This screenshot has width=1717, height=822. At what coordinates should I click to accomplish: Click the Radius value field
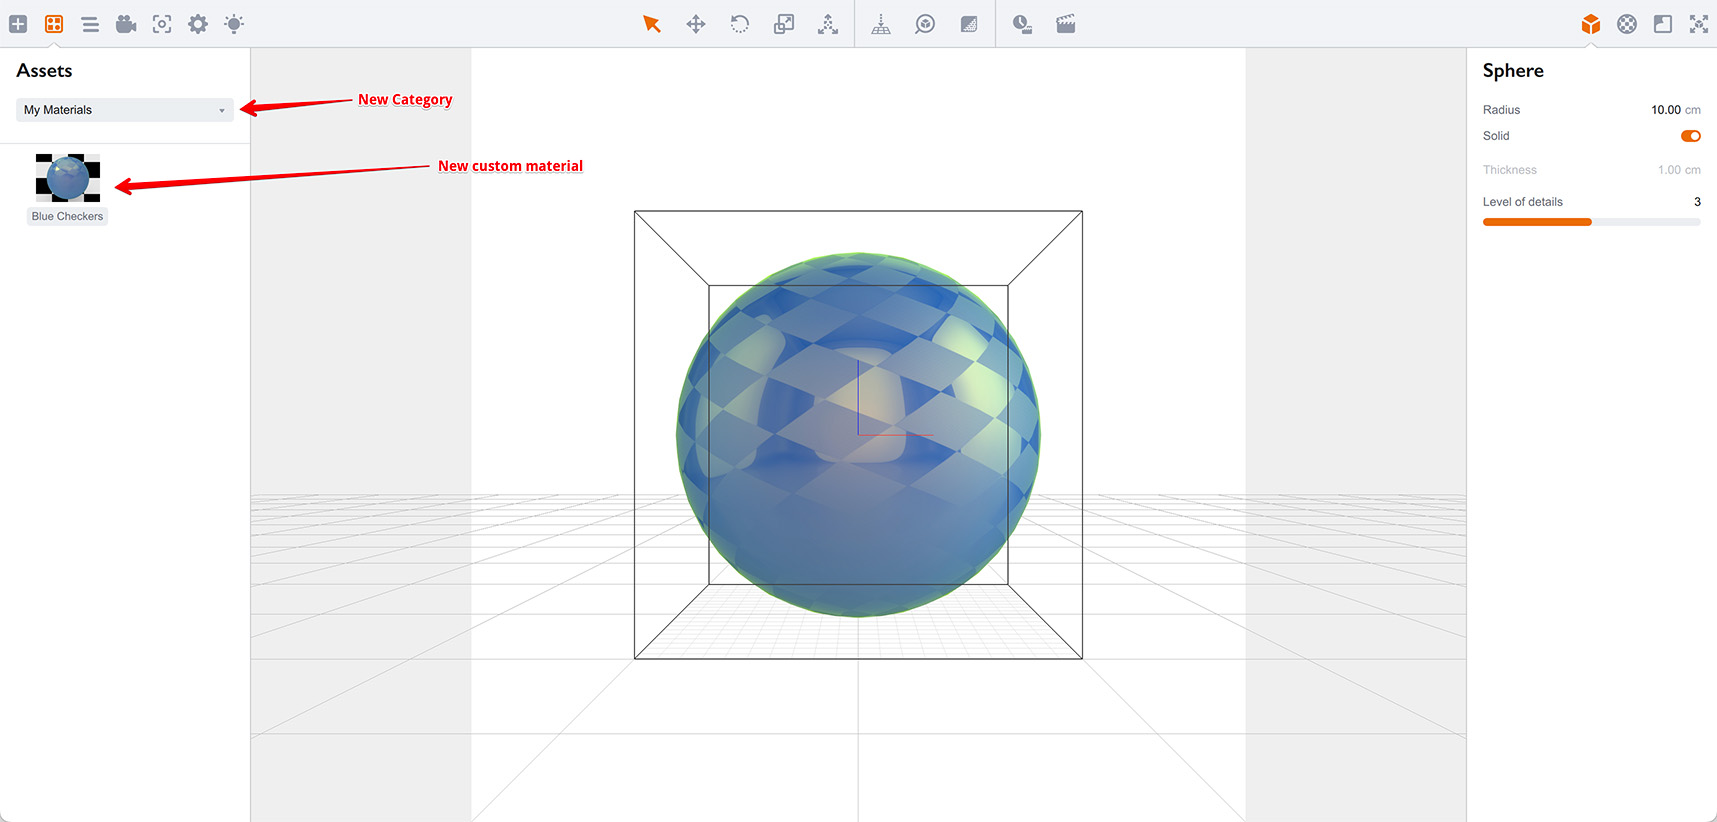point(1665,110)
